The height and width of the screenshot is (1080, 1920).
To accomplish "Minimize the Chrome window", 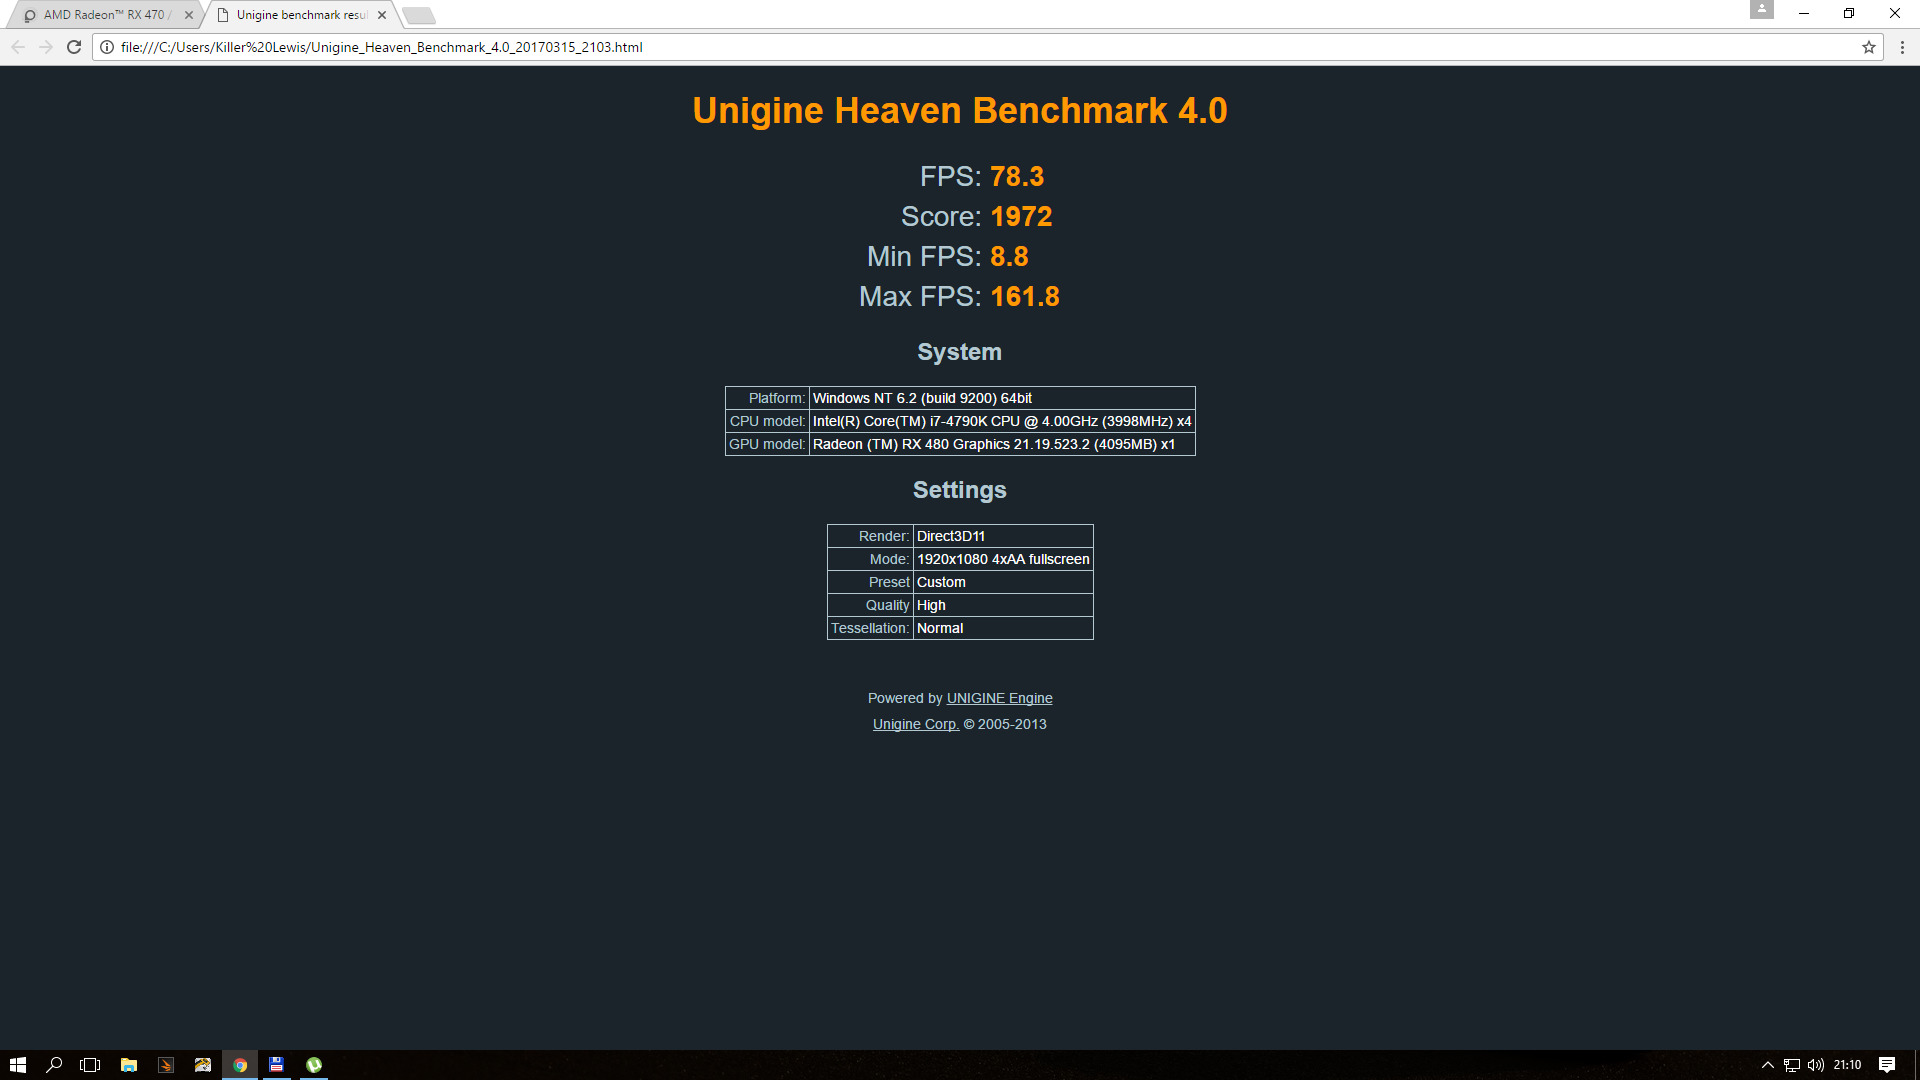I will point(1804,14).
